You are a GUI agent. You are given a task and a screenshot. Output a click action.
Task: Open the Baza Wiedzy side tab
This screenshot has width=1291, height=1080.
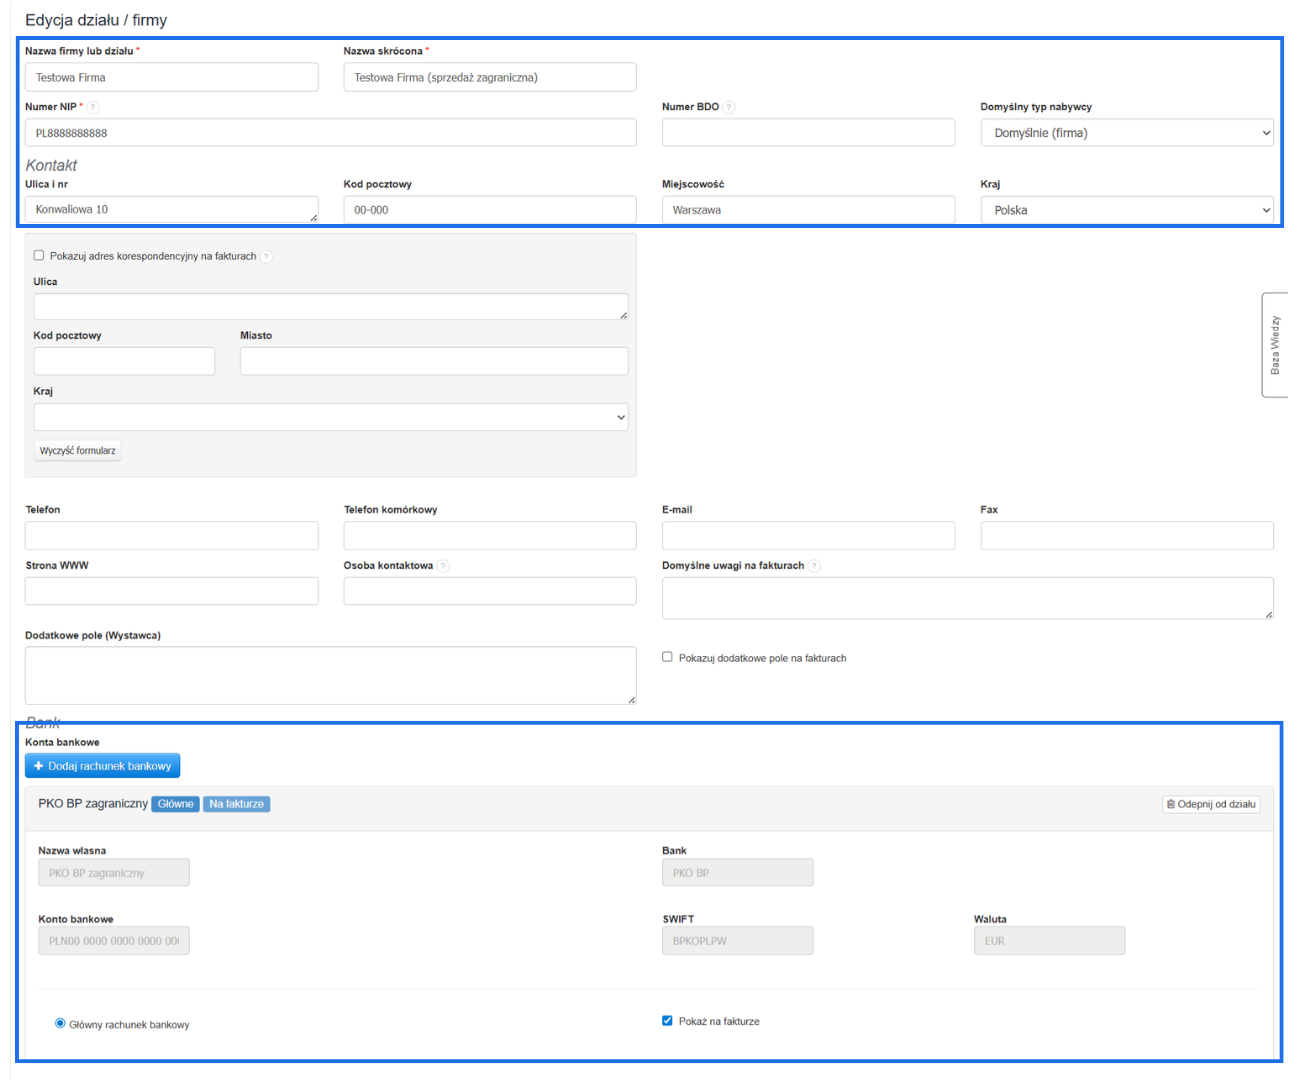tap(1275, 345)
